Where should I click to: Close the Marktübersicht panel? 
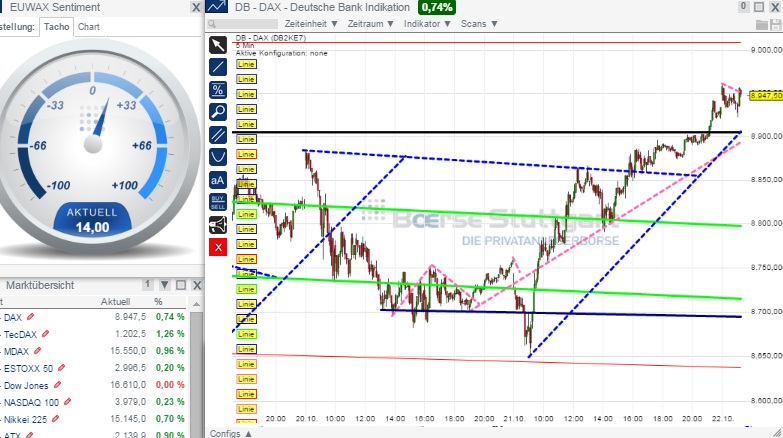pyautogui.click(x=197, y=285)
